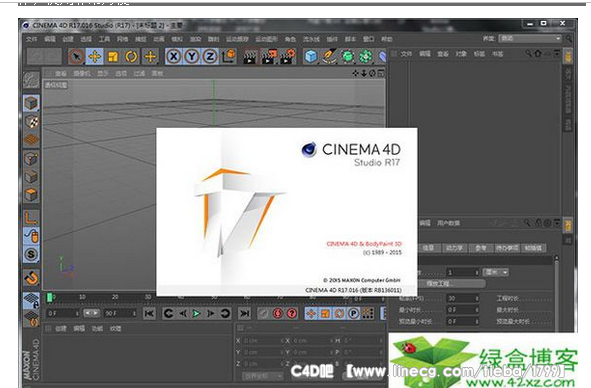Click the Make Editable icon in left sidebar
This screenshot has width=591, height=388.
31,80
